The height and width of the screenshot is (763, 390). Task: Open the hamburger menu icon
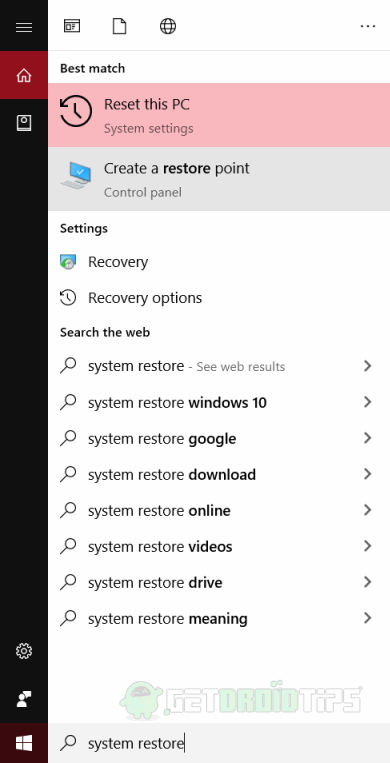[24, 28]
